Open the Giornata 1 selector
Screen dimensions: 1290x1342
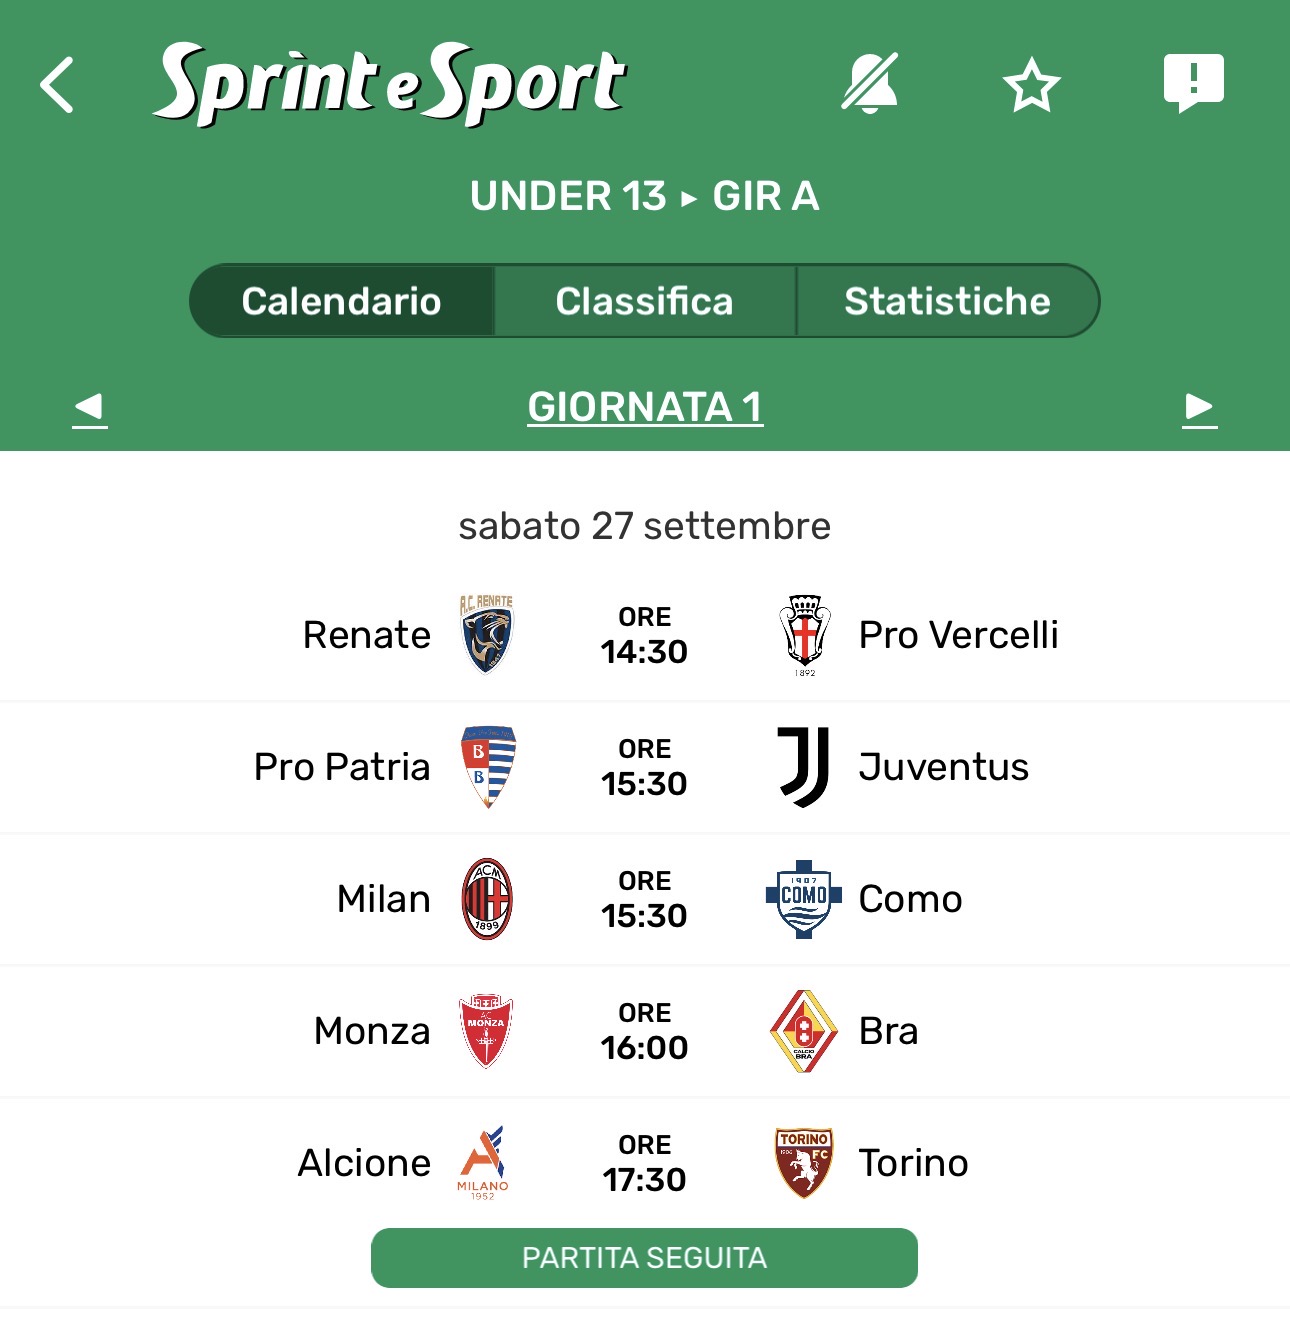(x=645, y=407)
